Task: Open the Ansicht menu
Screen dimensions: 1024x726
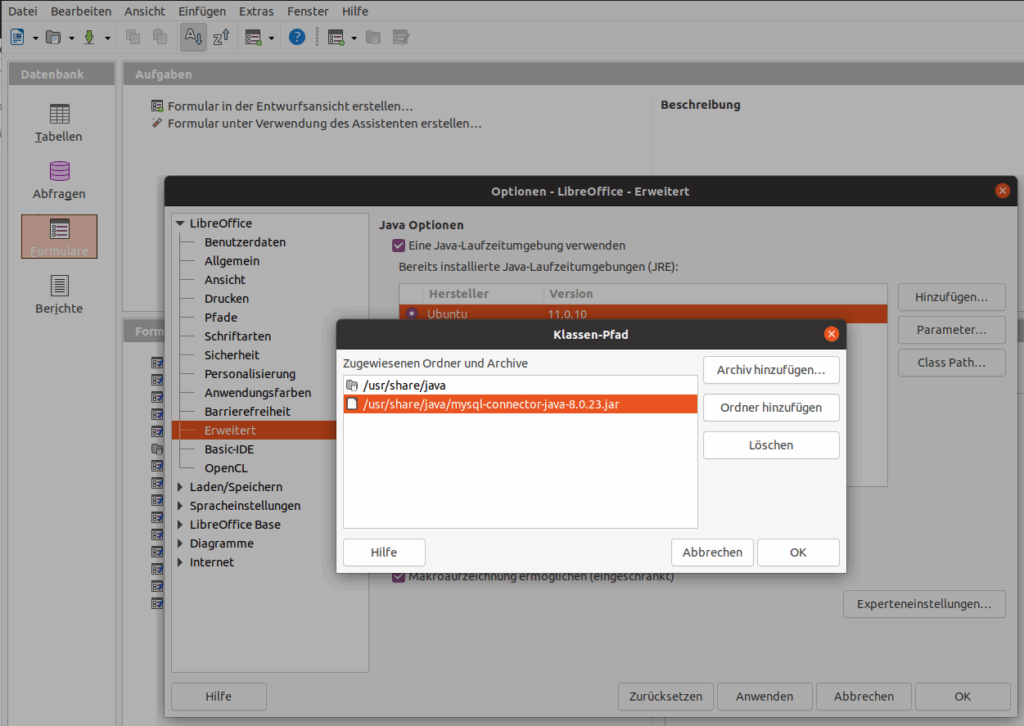Action: point(145,11)
